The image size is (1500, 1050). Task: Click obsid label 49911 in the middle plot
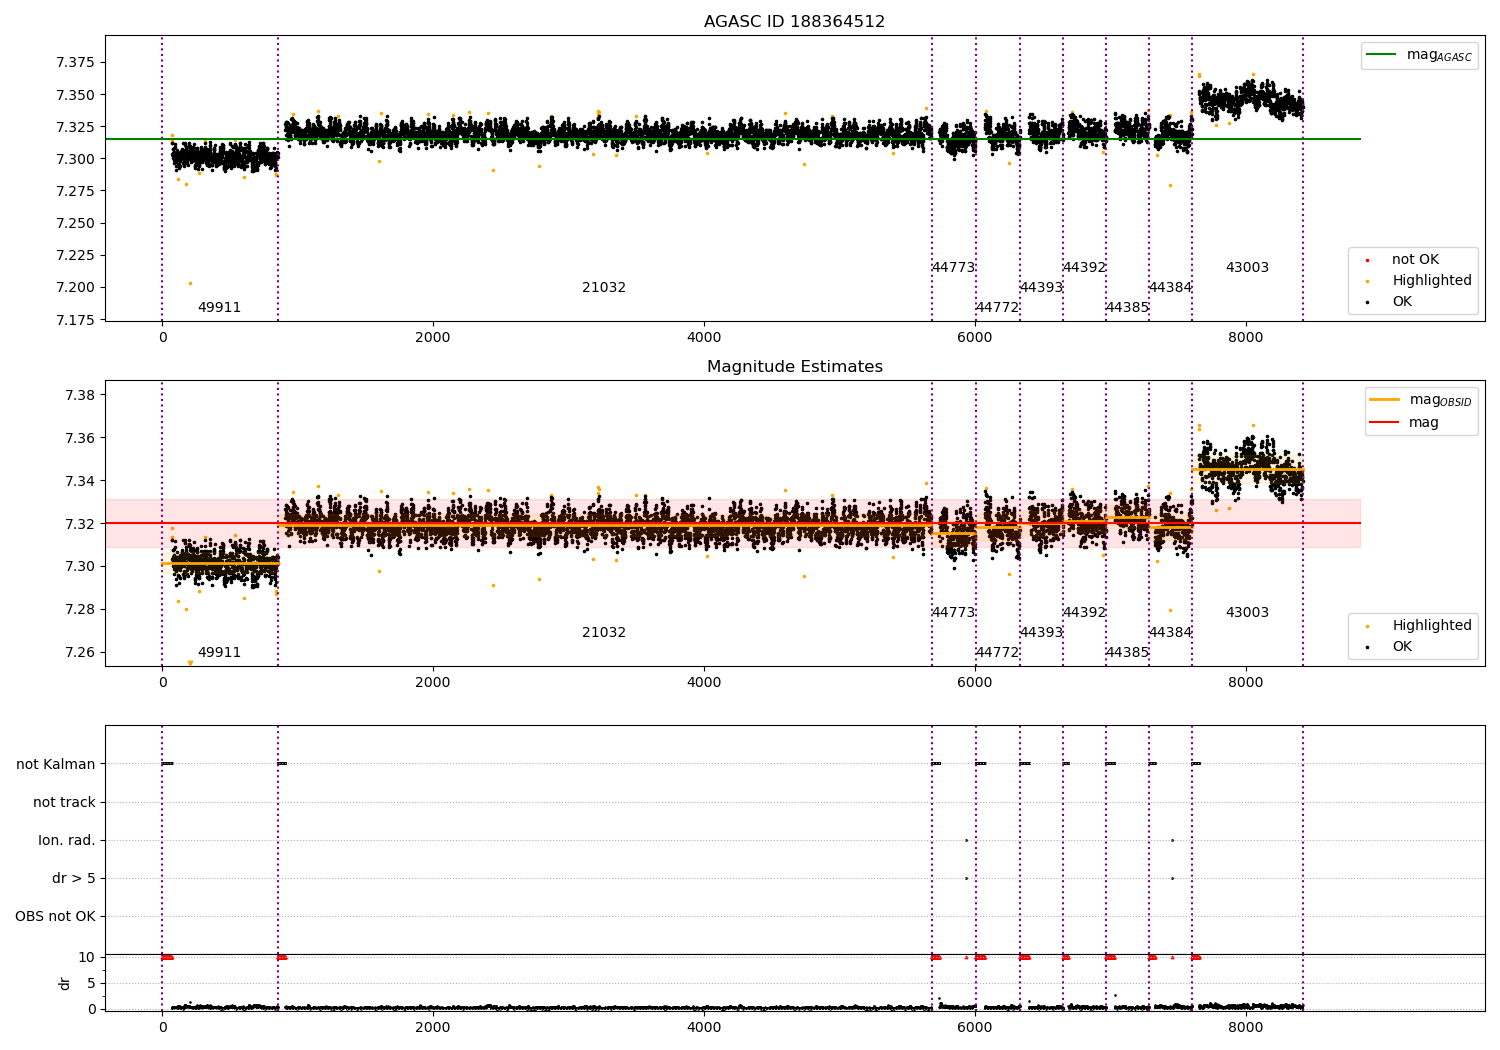tap(219, 653)
